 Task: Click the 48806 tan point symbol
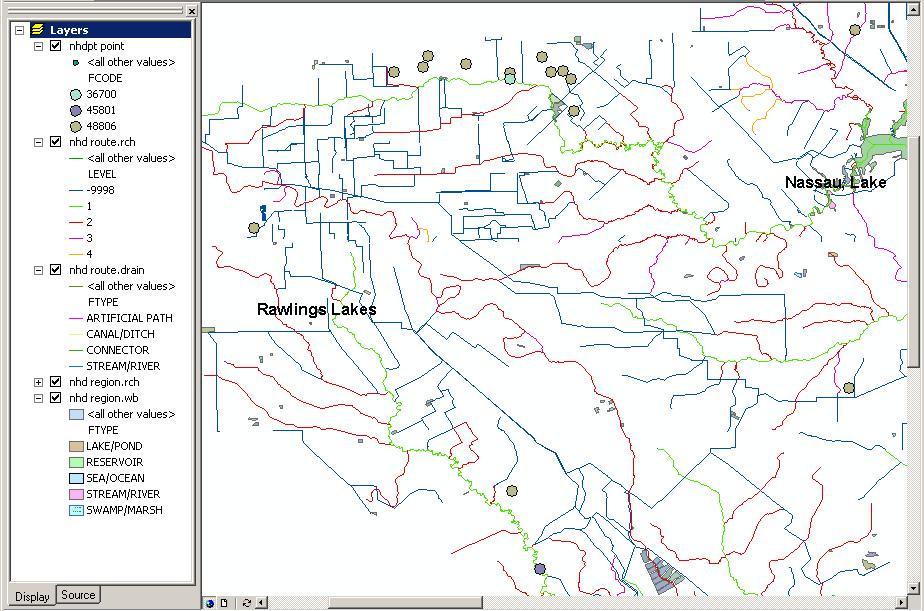point(76,126)
